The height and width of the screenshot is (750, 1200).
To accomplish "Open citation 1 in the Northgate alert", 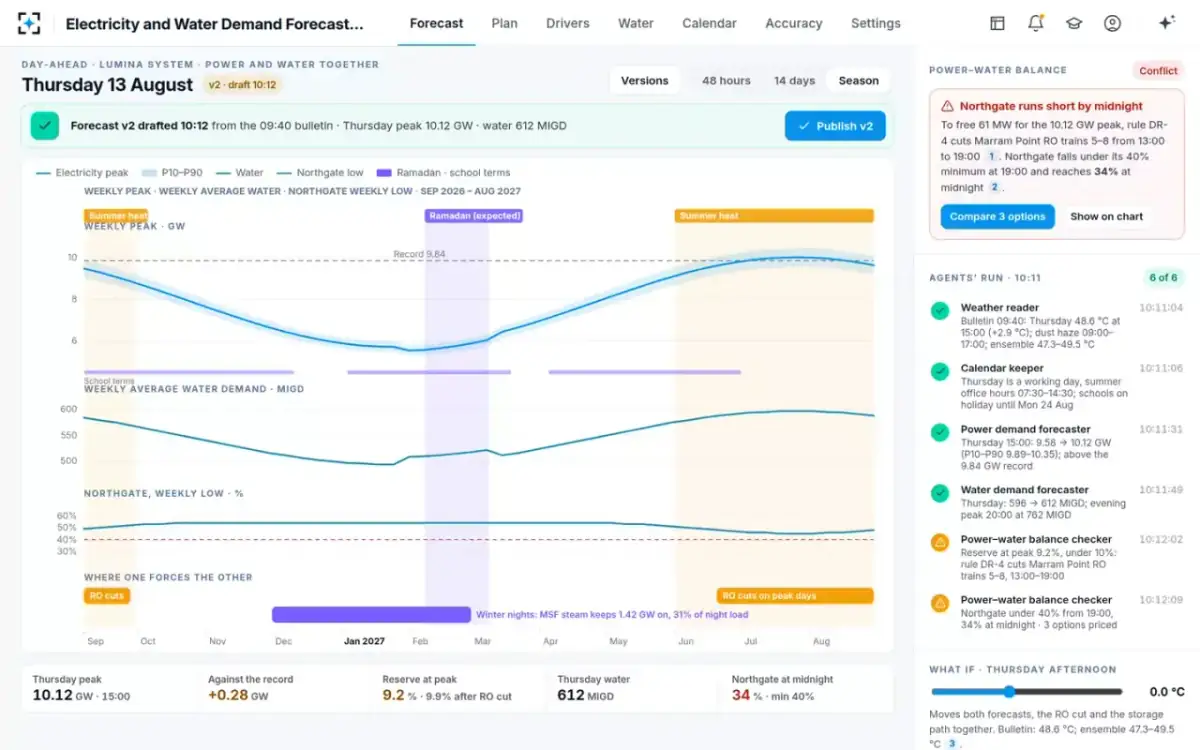I will click(x=992, y=157).
